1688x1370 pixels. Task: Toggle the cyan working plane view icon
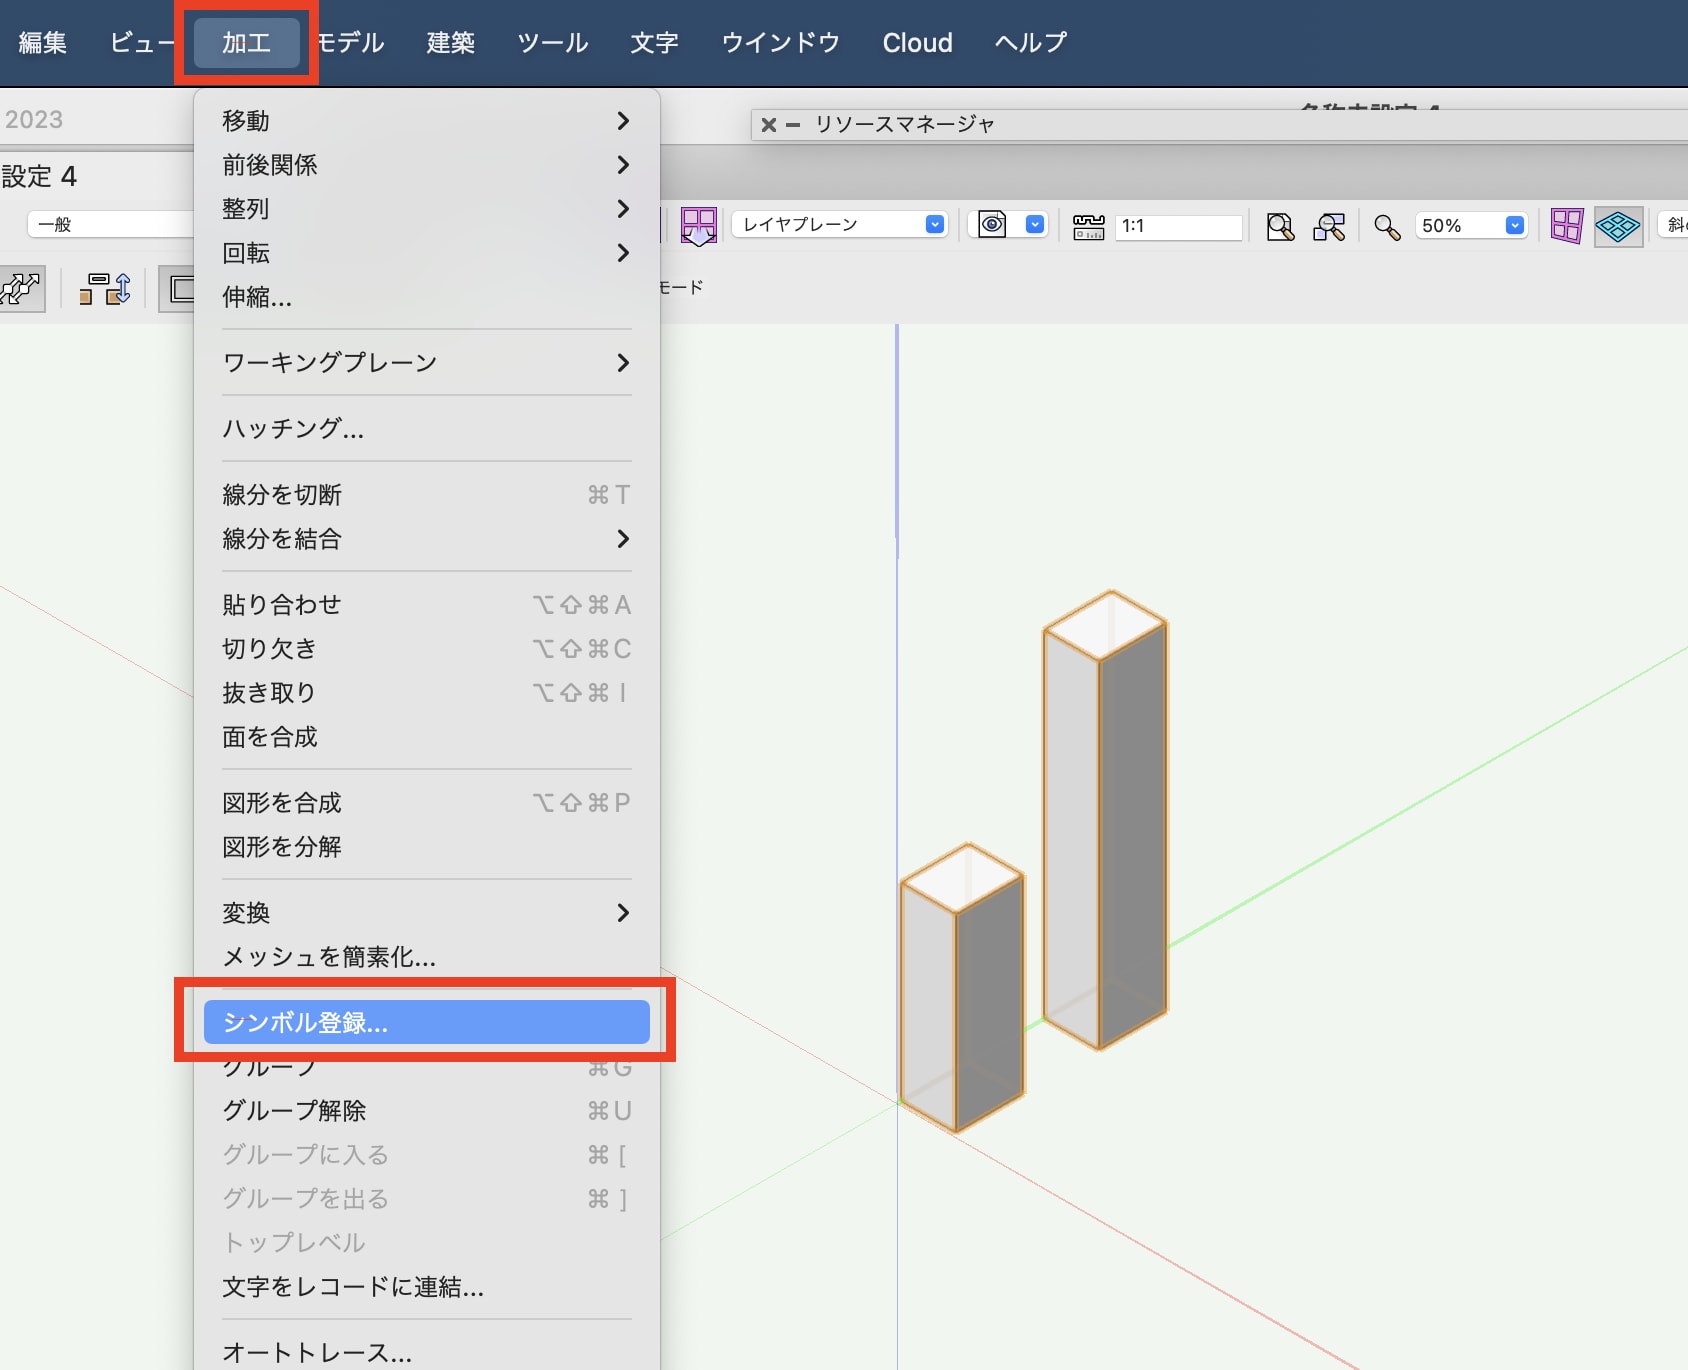click(1618, 226)
